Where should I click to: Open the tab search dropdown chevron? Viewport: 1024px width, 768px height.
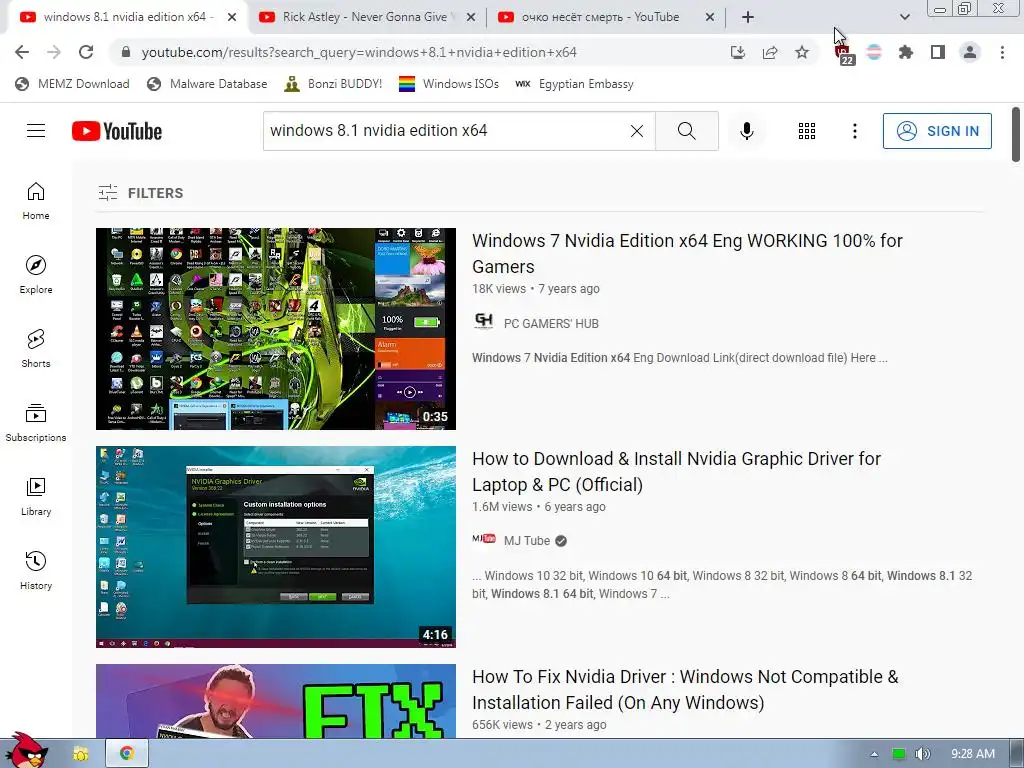pyautogui.click(x=904, y=17)
